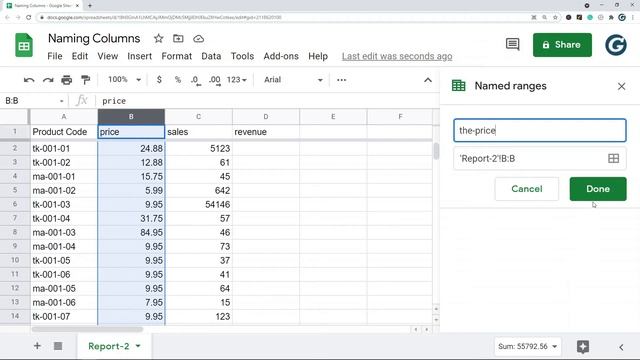Hide the menus with collapse arrow
The height and width of the screenshot is (360, 640).
coord(427,80)
